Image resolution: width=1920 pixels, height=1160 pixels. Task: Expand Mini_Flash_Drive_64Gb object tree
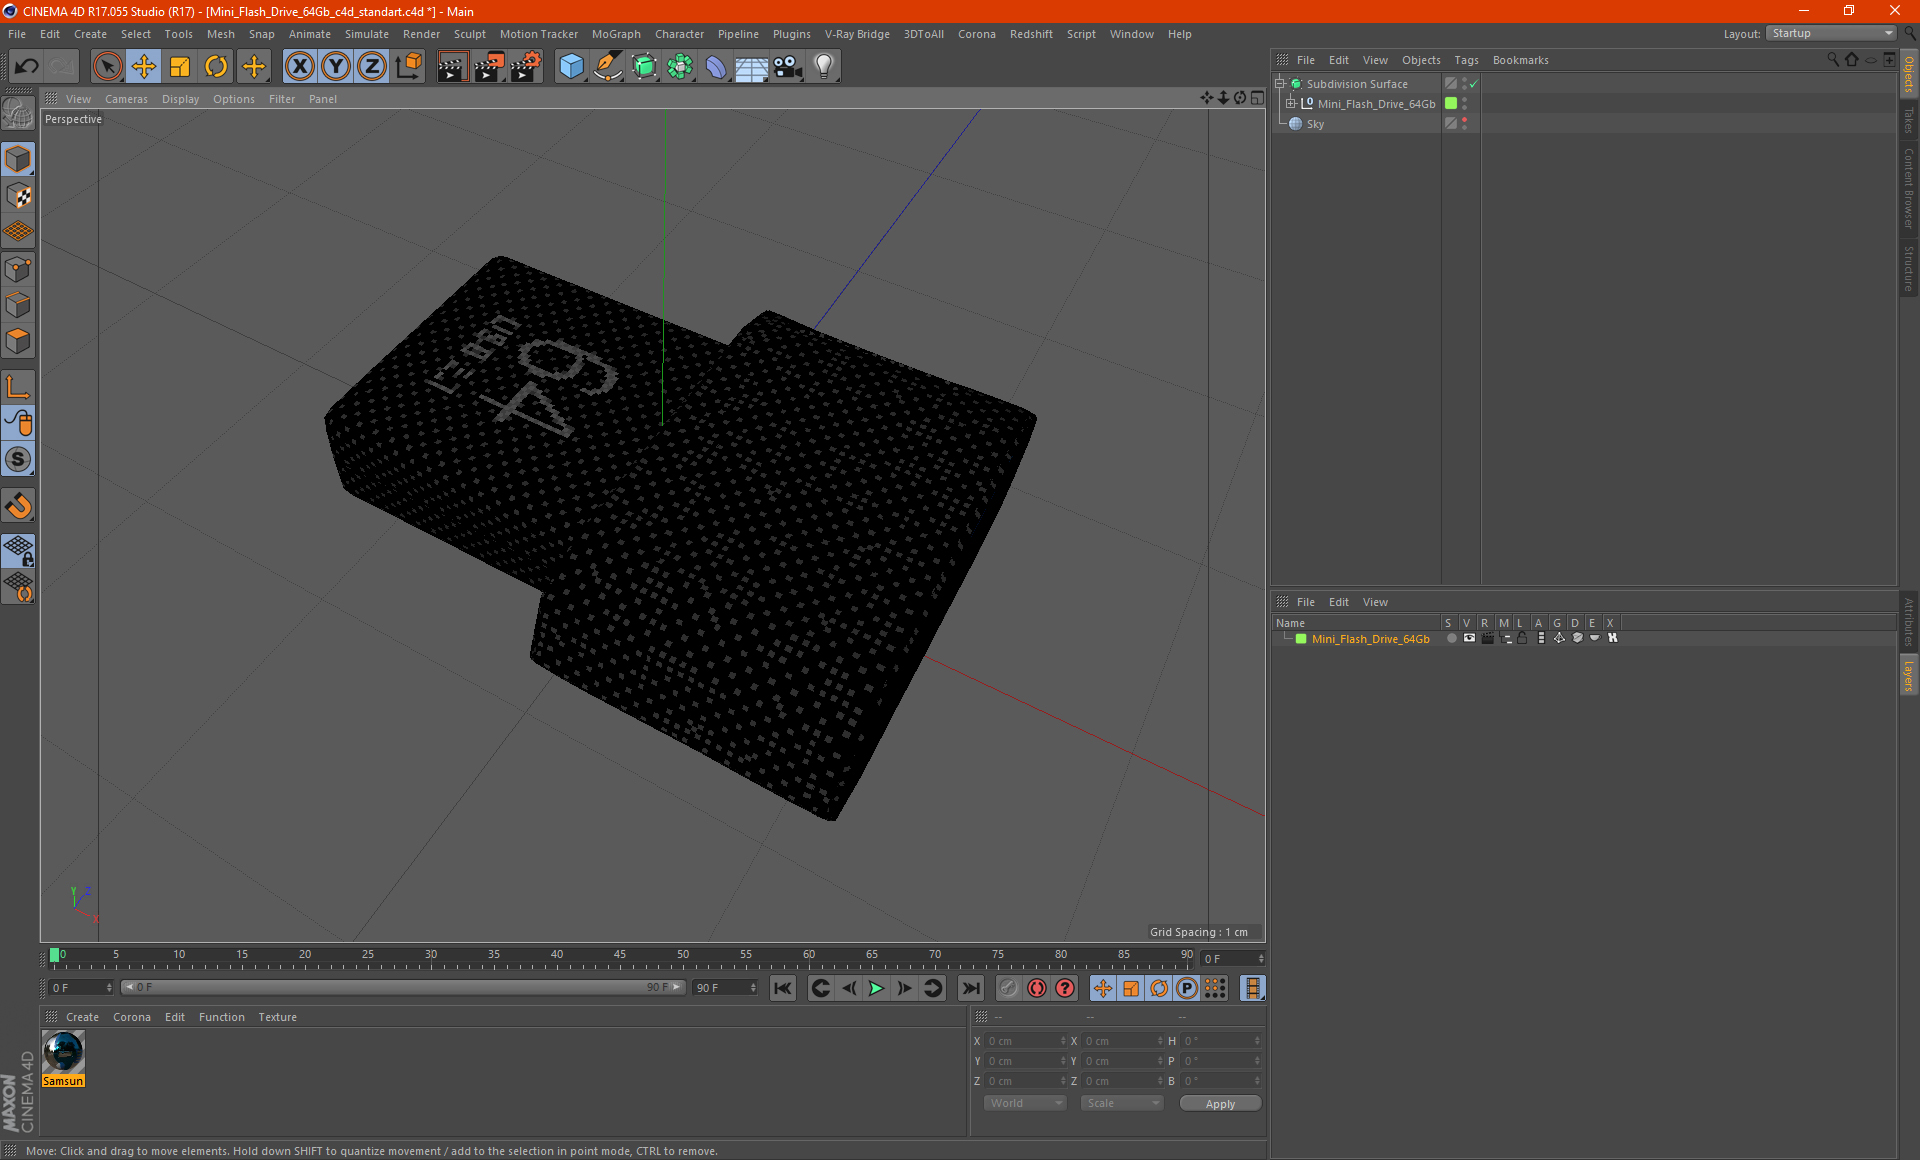pos(1290,104)
